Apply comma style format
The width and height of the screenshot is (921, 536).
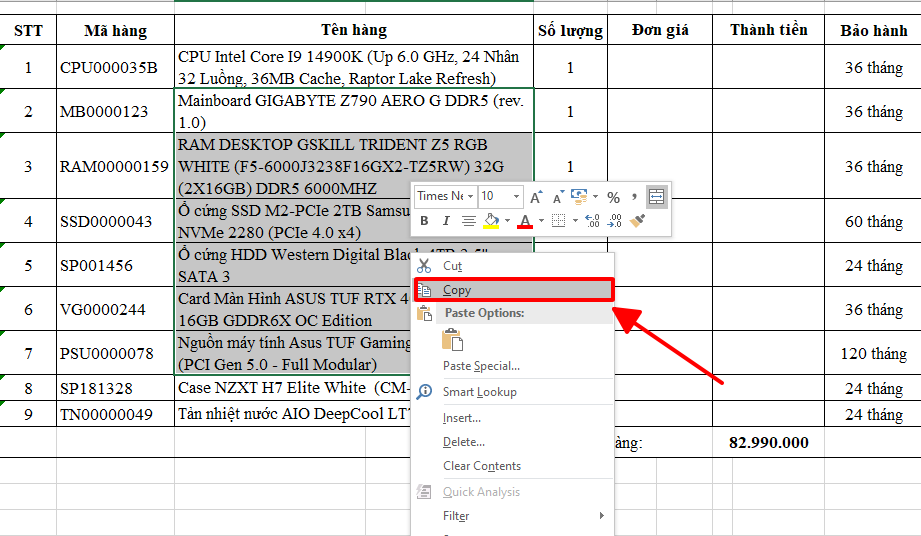(x=634, y=197)
